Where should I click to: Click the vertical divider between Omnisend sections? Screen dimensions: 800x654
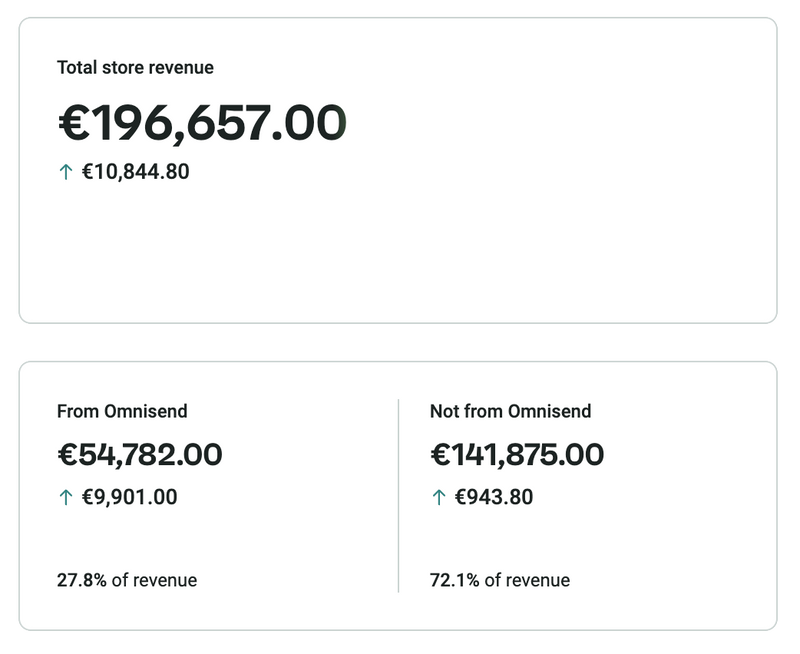398,495
